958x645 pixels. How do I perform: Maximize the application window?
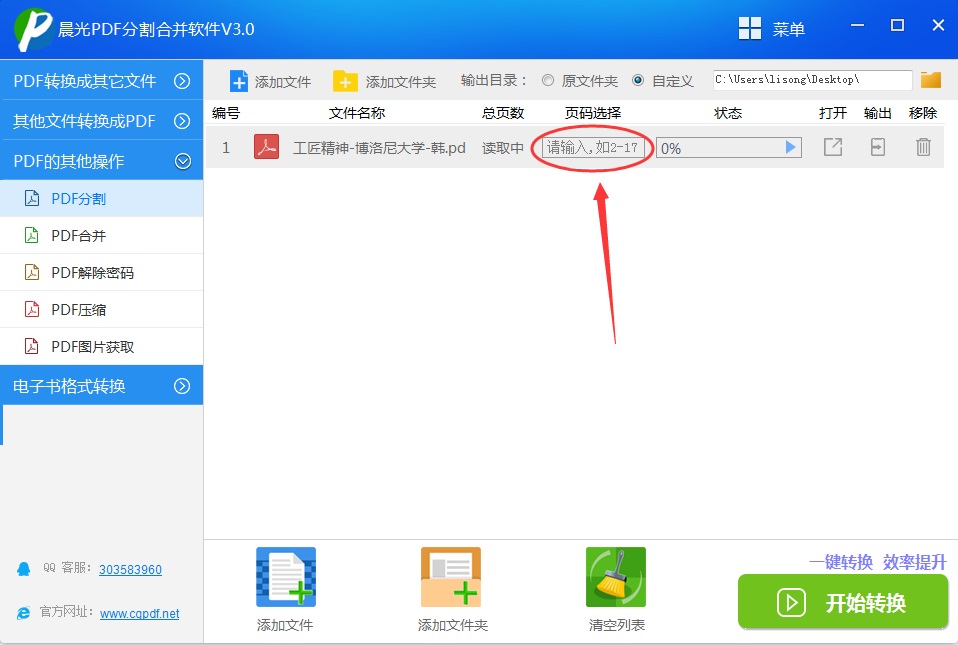coord(898,25)
